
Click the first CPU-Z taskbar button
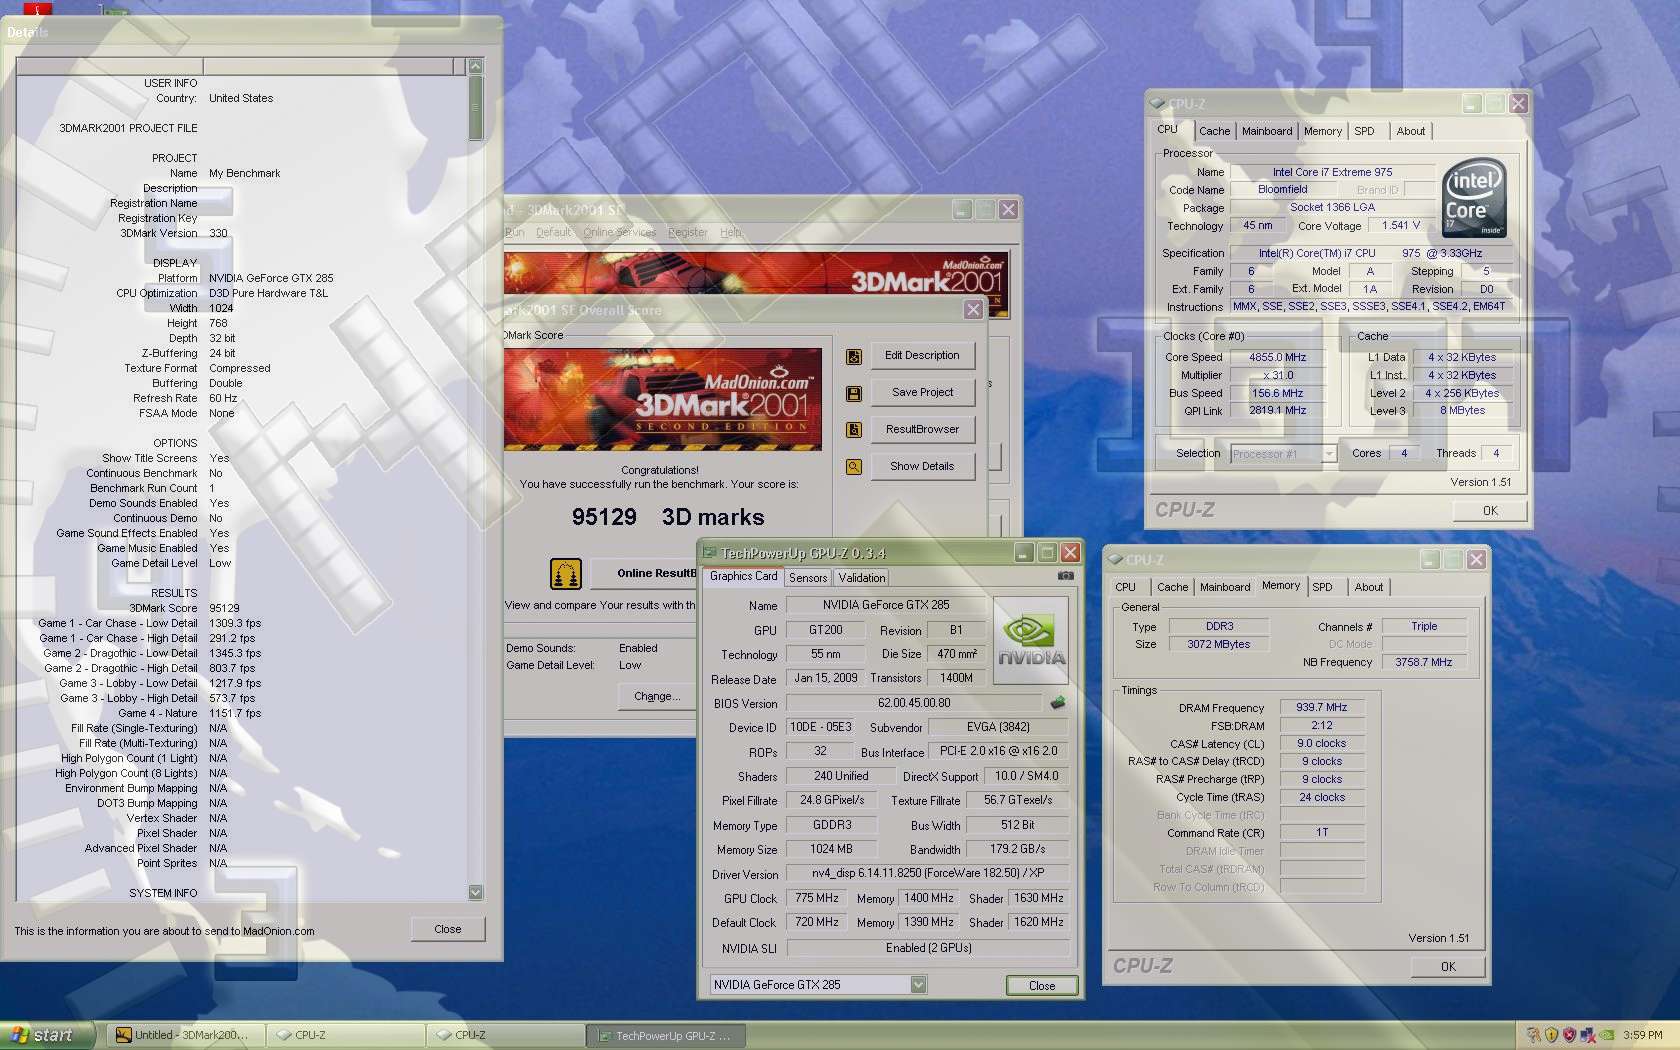347,1036
